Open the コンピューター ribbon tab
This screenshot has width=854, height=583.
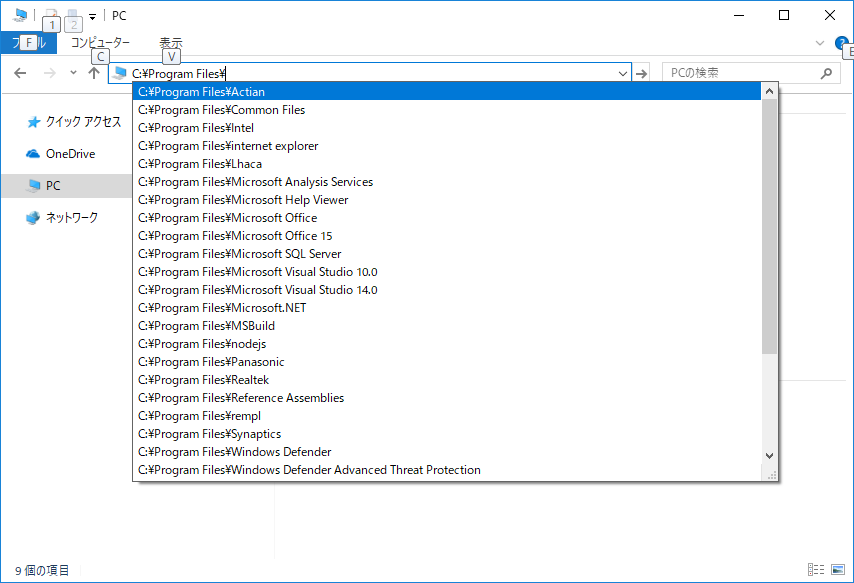click(101, 43)
